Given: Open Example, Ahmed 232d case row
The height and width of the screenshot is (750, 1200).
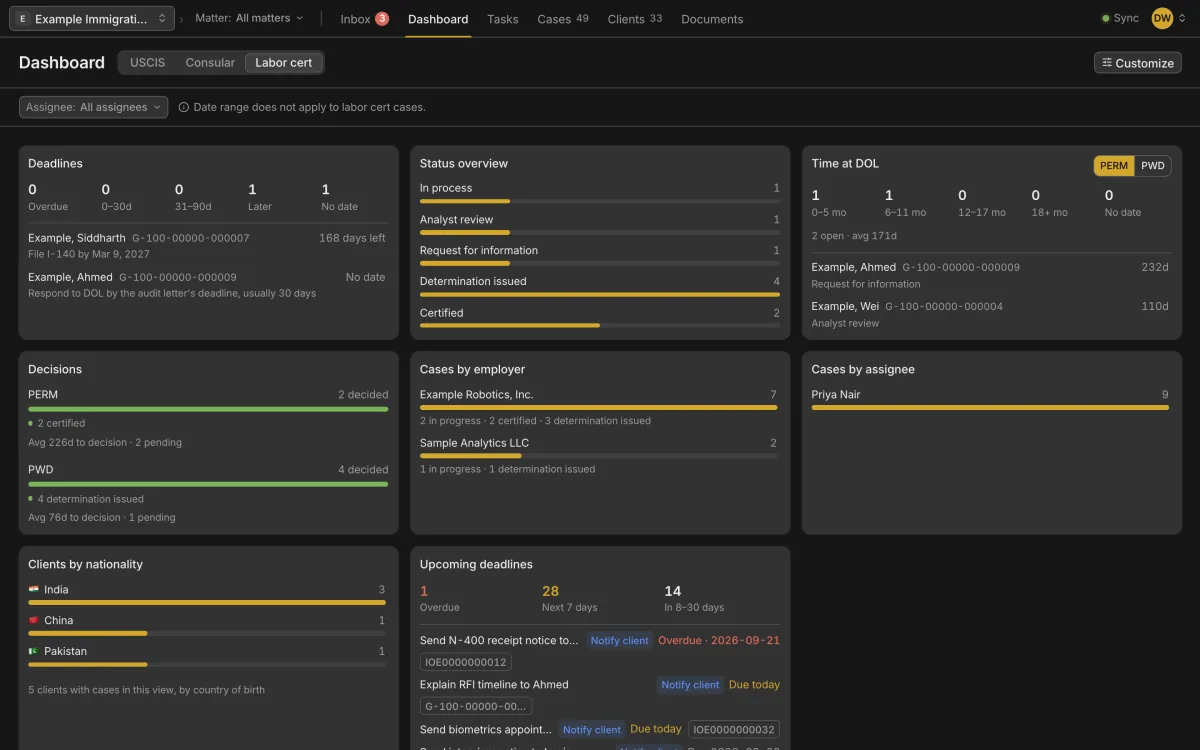Looking at the screenshot, I should click(990, 275).
